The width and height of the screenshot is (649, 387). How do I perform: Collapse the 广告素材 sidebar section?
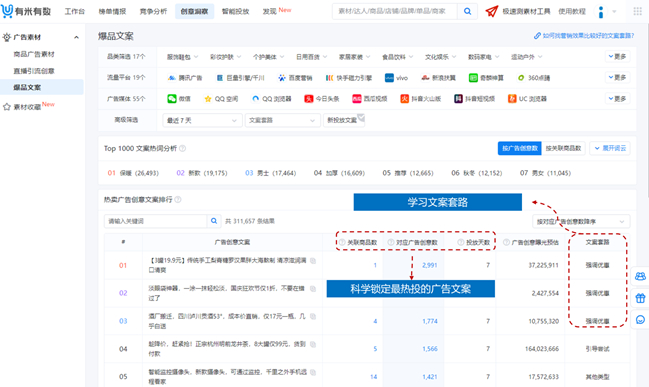[x=77, y=37]
